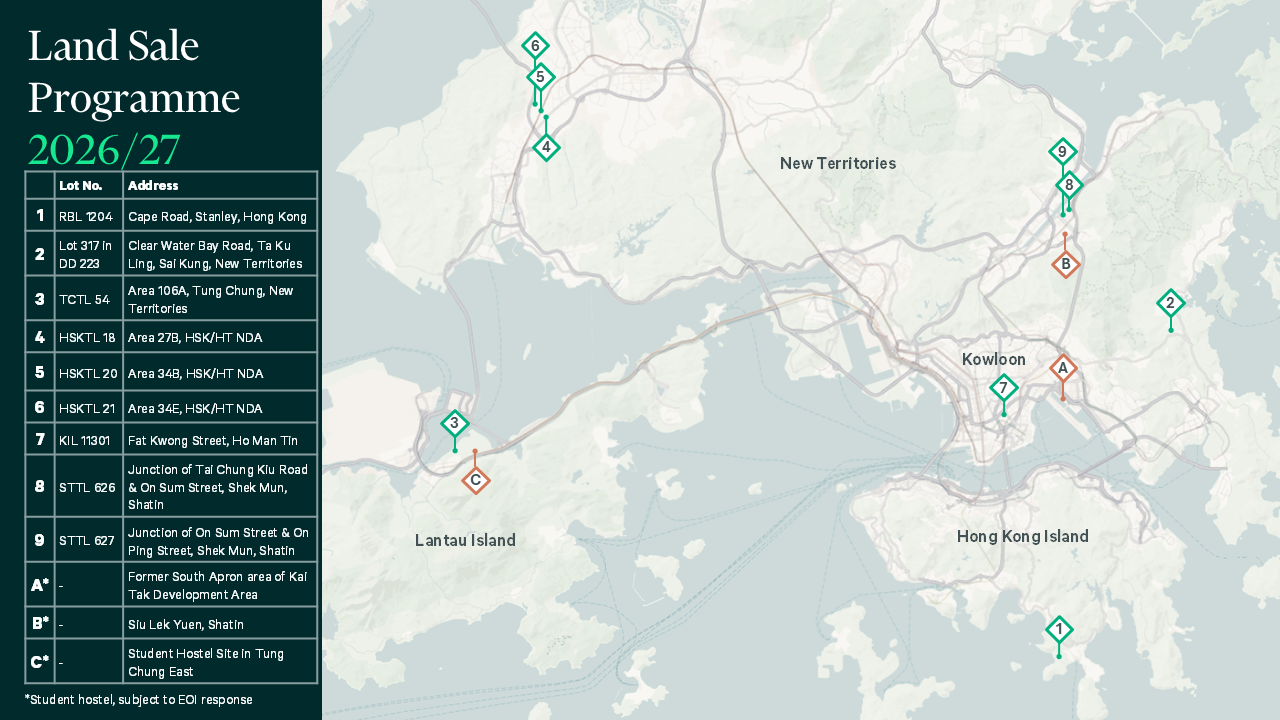Click green diamond marker 5 on map

(540, 77)
